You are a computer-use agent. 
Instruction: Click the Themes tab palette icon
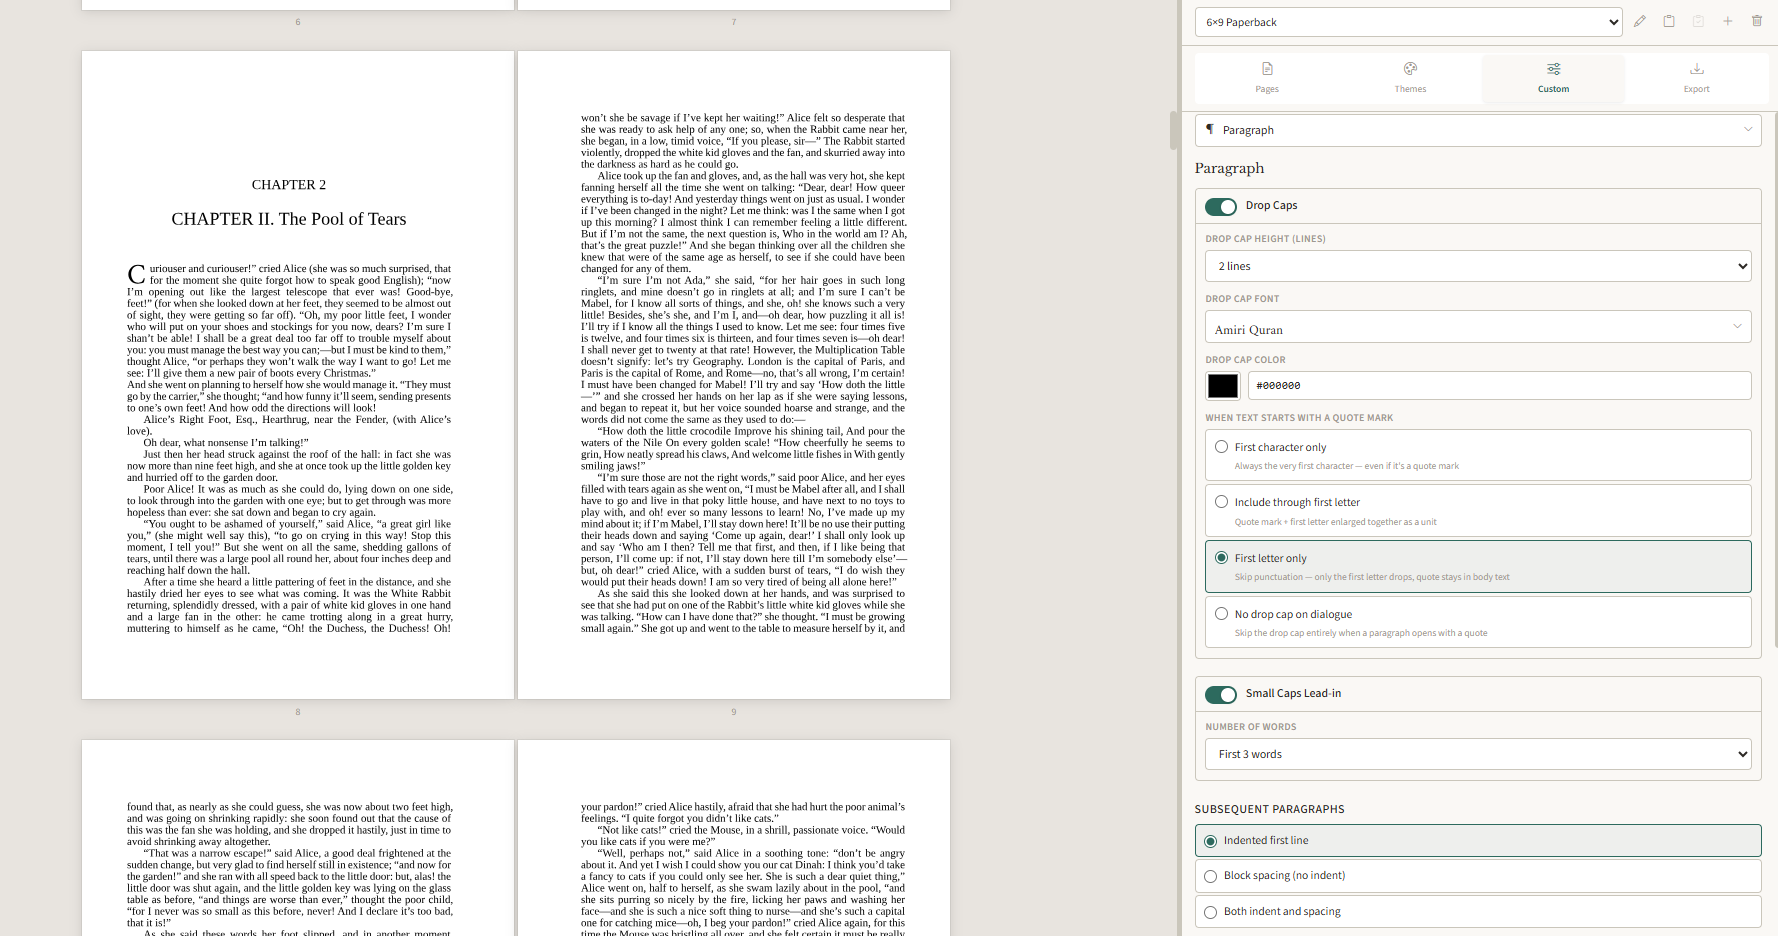click(x=1410, y=69)
